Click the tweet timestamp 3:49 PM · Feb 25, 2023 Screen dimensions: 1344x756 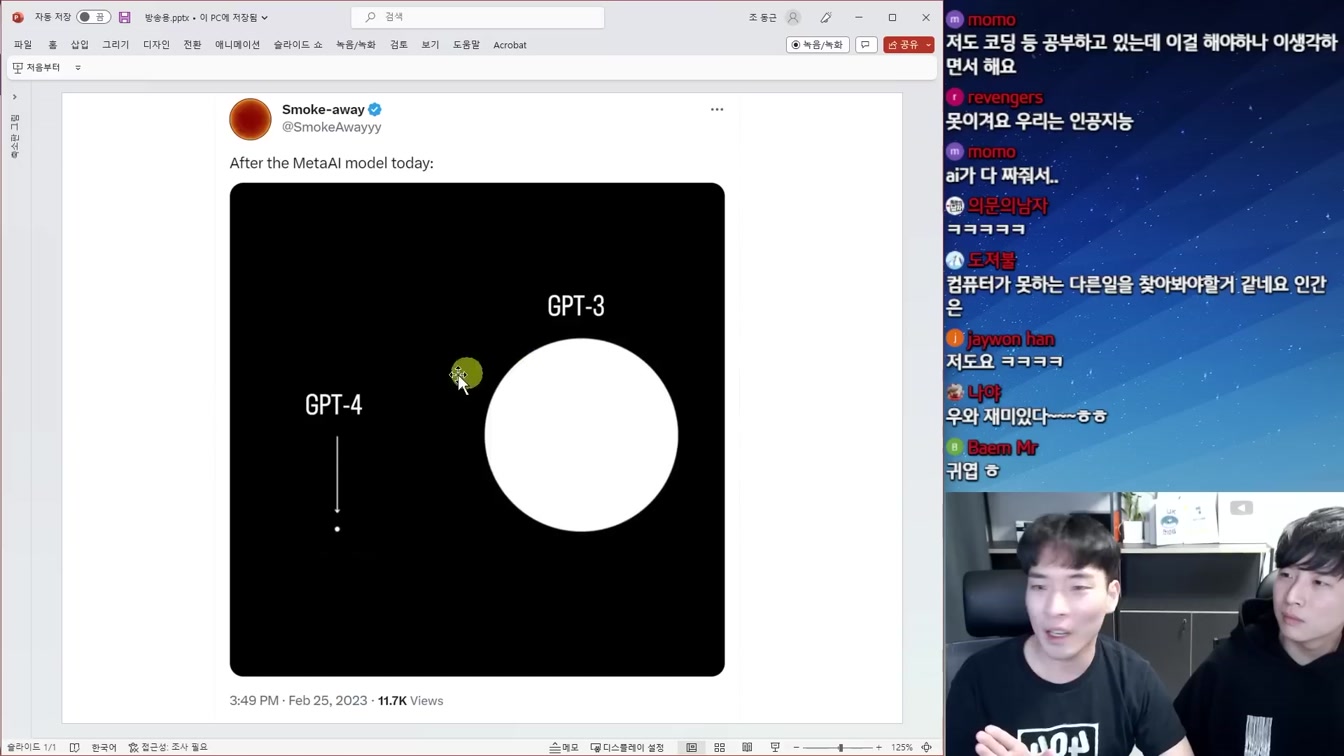[x=298, y=701]
